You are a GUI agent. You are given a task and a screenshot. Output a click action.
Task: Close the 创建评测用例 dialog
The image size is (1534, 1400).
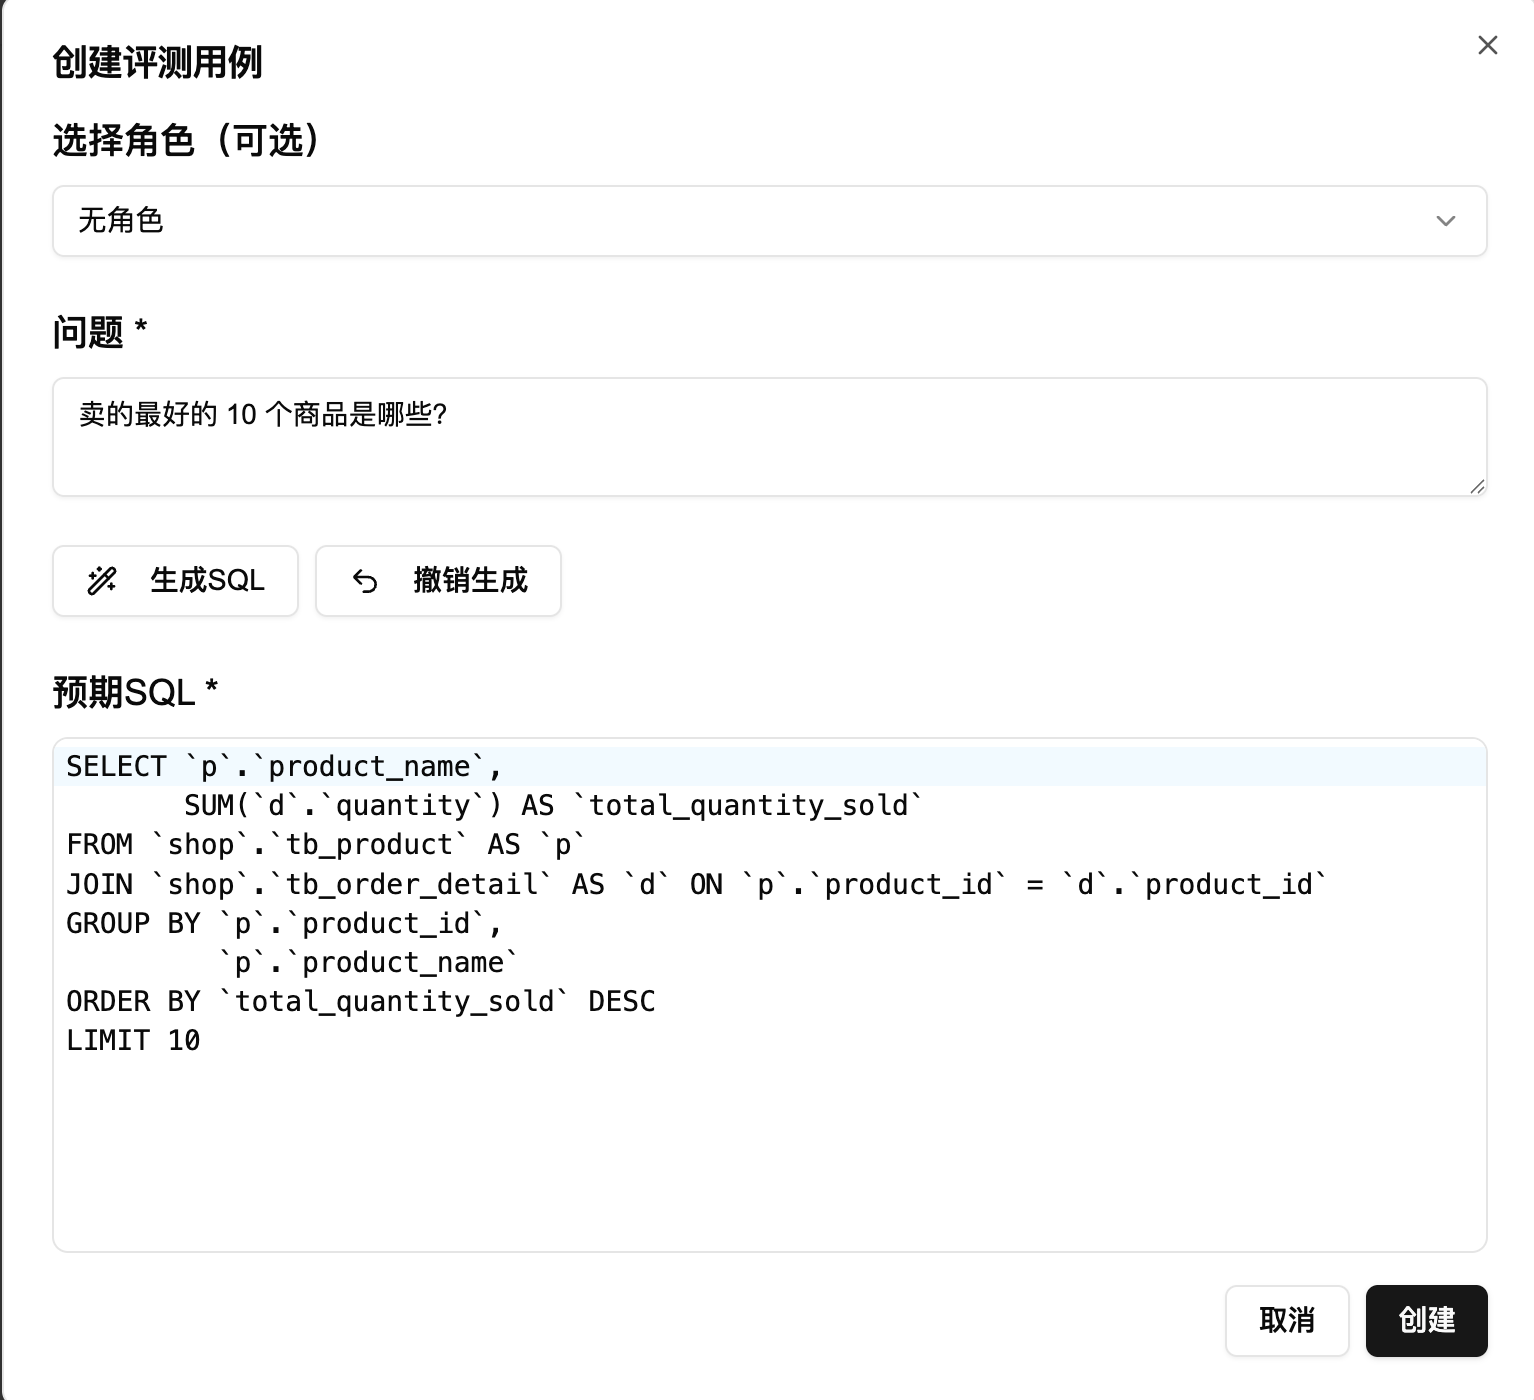tap(1487, 45)
